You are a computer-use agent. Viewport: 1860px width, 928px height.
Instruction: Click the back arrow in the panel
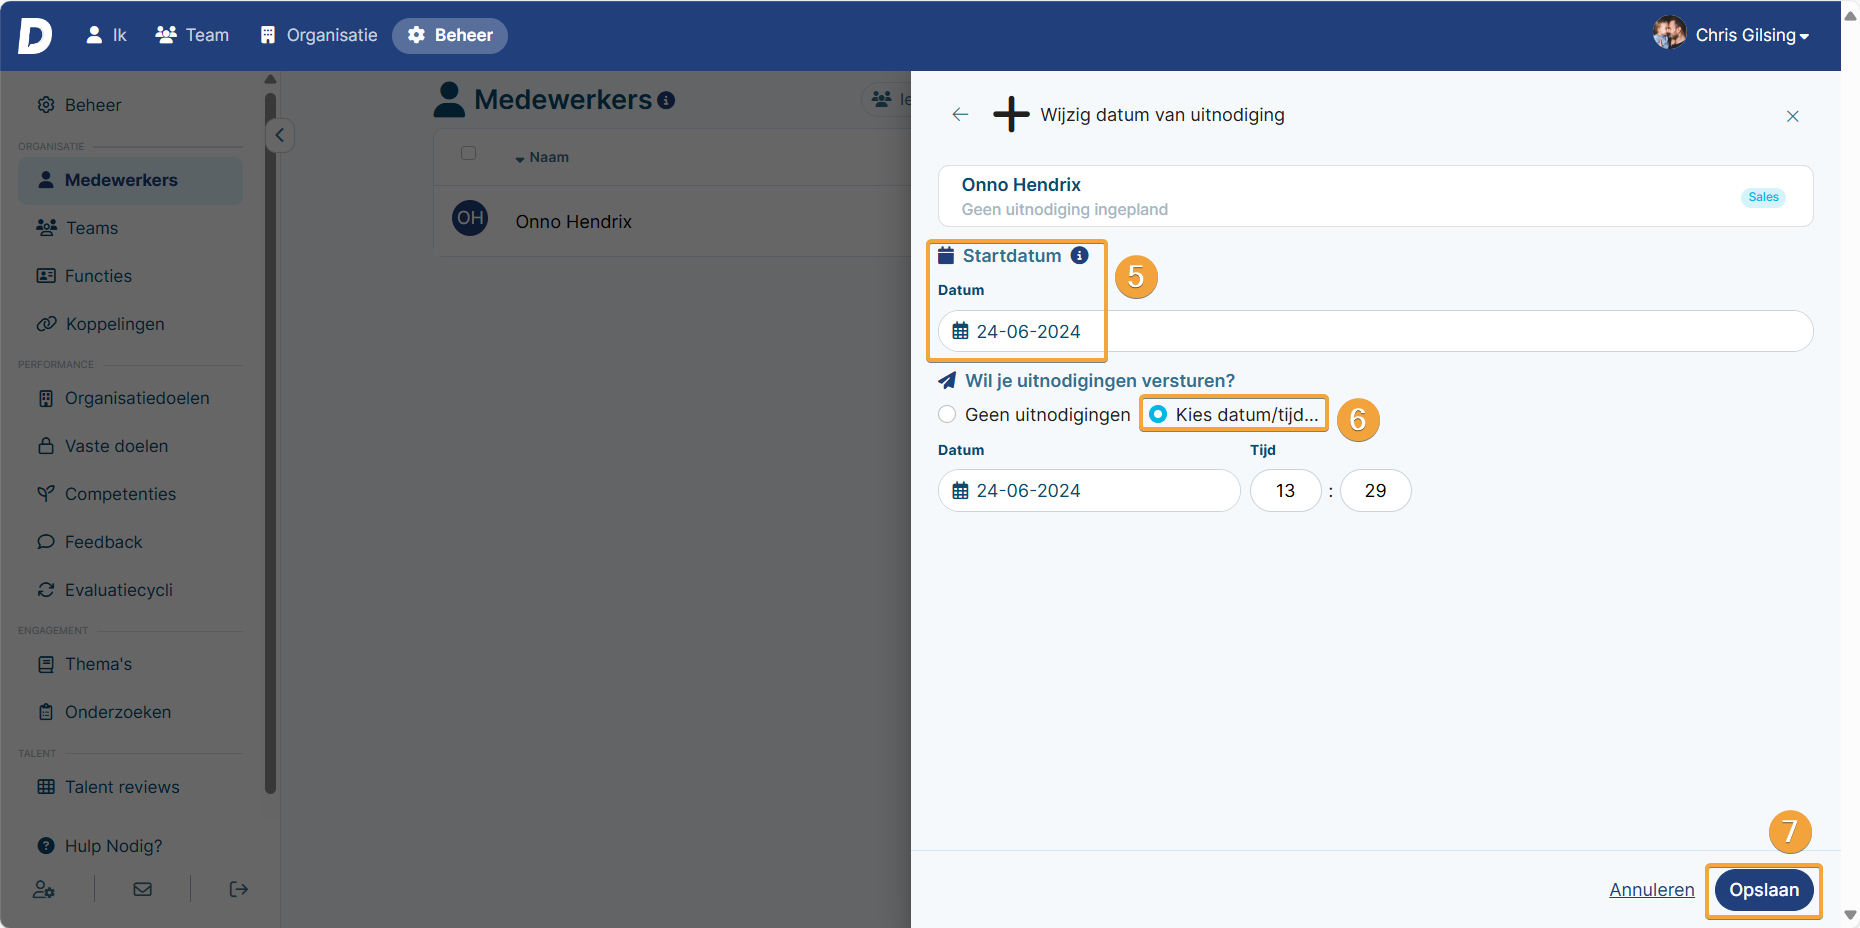click(960, 114)
